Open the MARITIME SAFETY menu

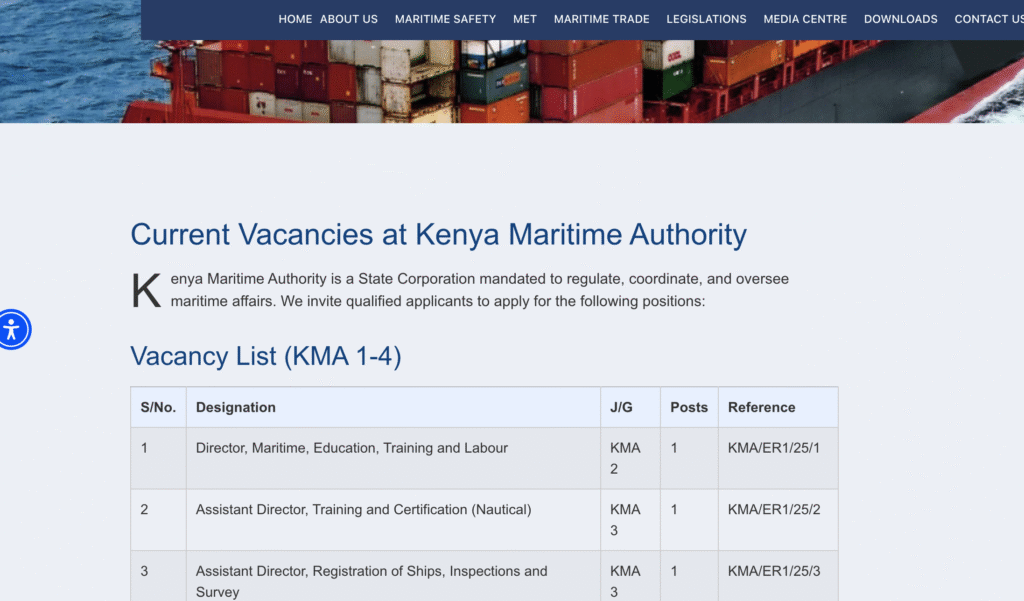tap(445, 20)
